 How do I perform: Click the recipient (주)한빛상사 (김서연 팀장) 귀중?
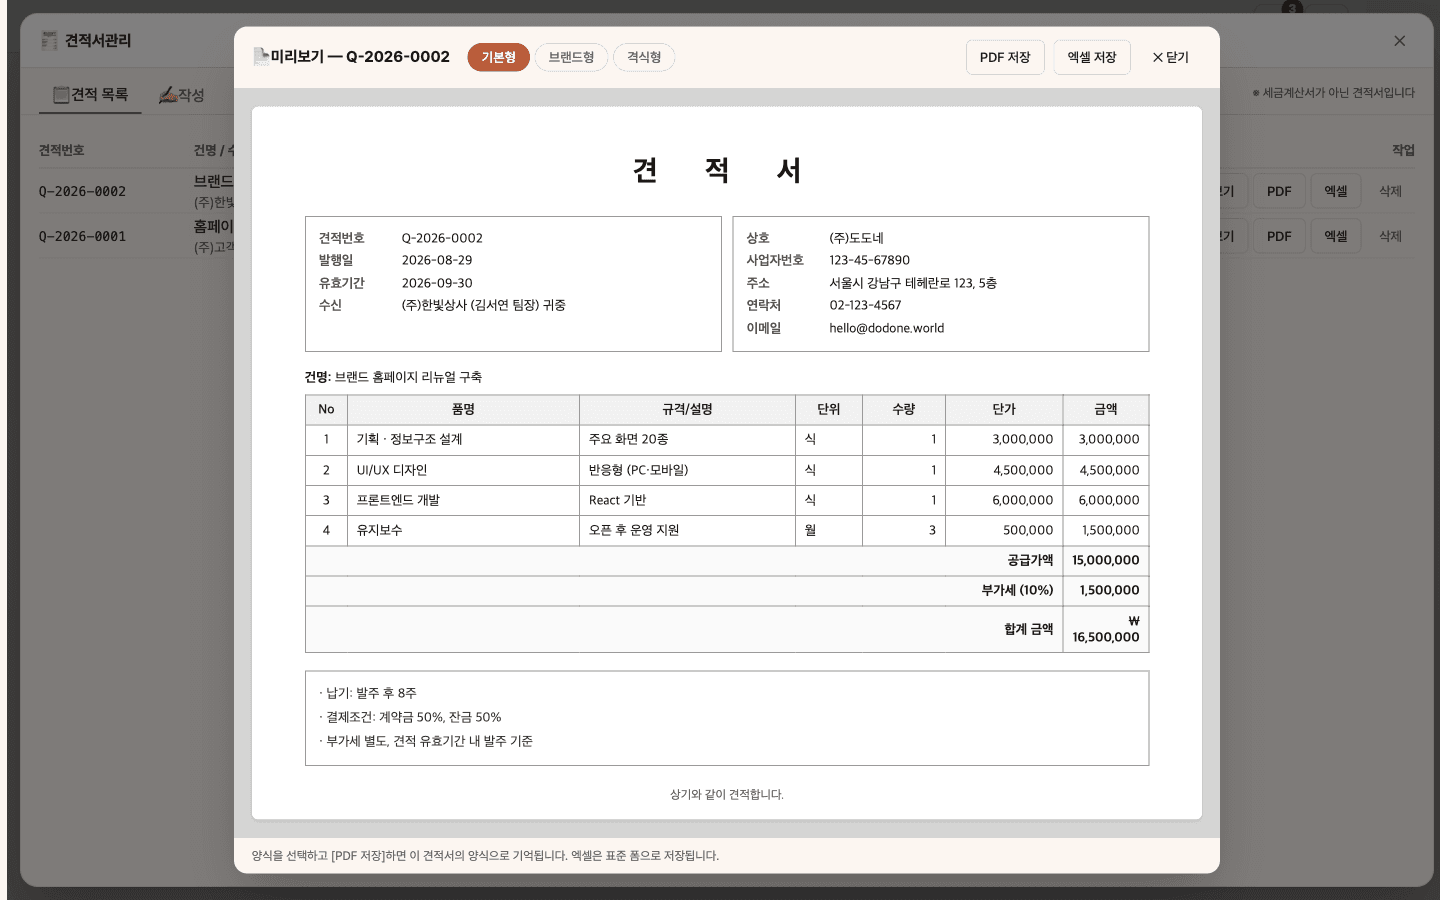[484, 305]
